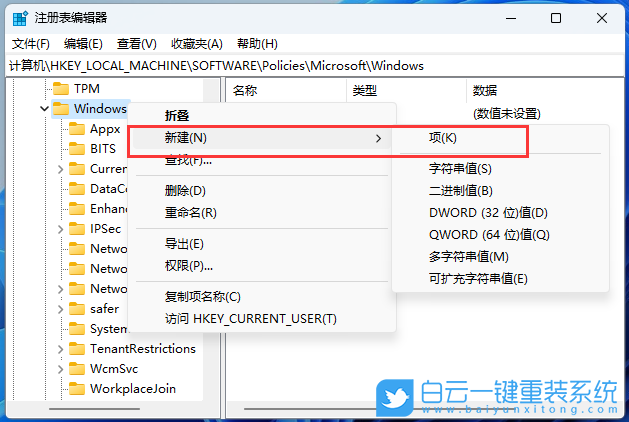
Task: Select QWORD (64 位)值(Q) in the submenu
Action: [500, 235]
